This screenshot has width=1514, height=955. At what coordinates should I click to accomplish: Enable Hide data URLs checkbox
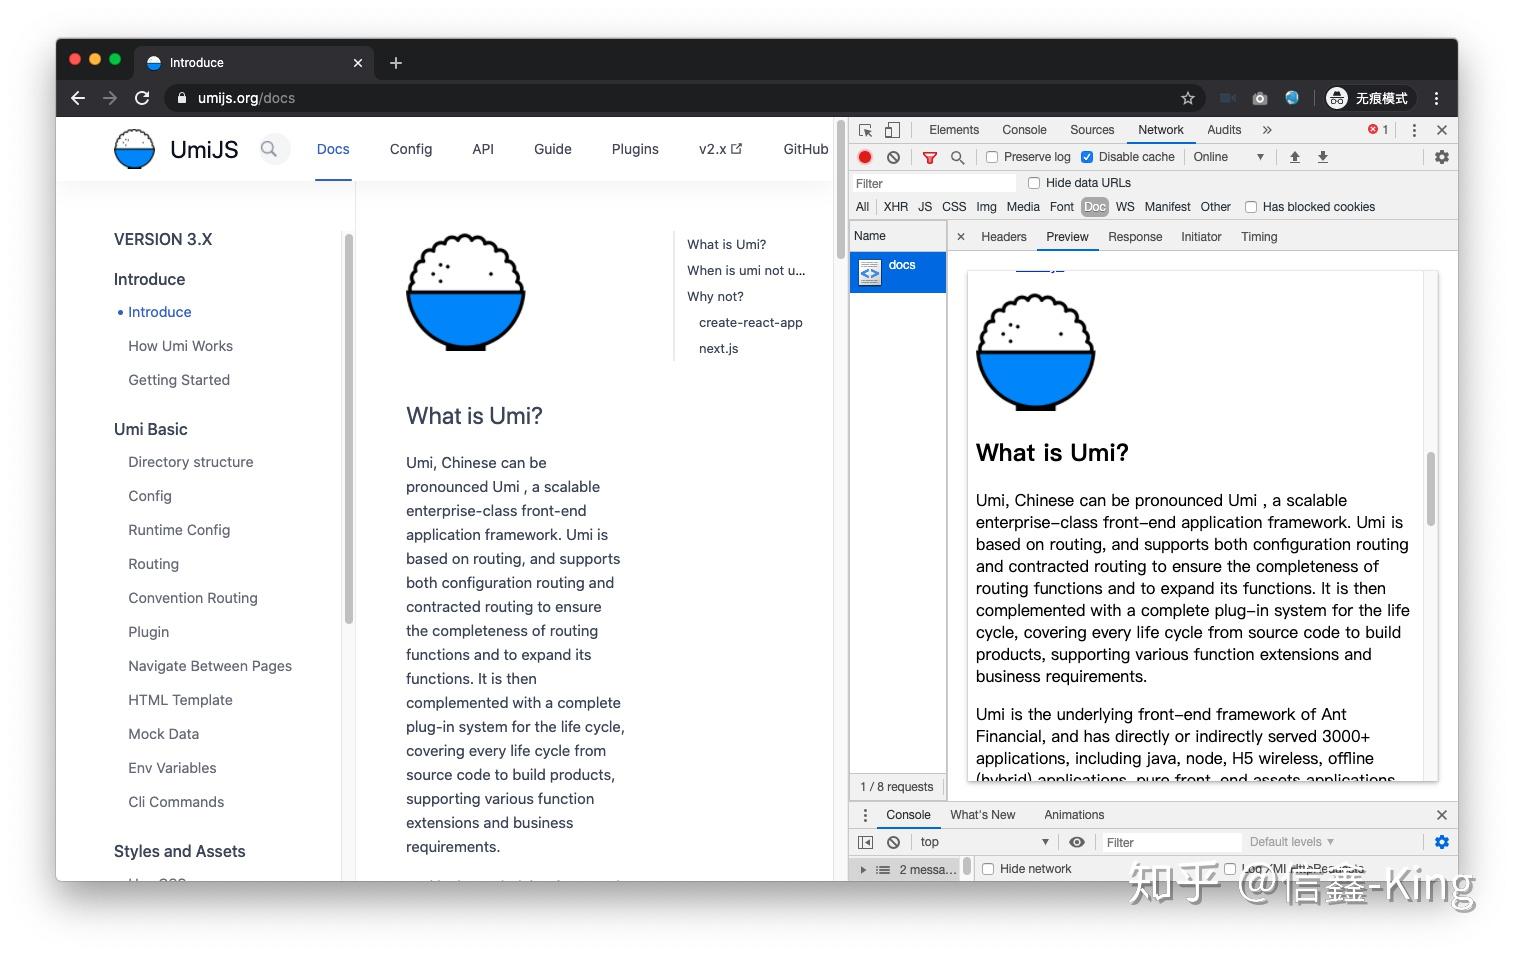click(x=1034, y=183)
